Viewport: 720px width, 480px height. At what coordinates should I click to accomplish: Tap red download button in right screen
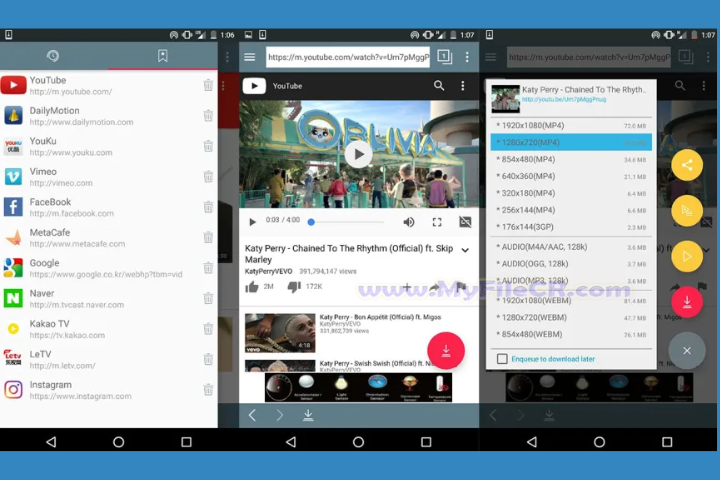(x=687, y=302)
